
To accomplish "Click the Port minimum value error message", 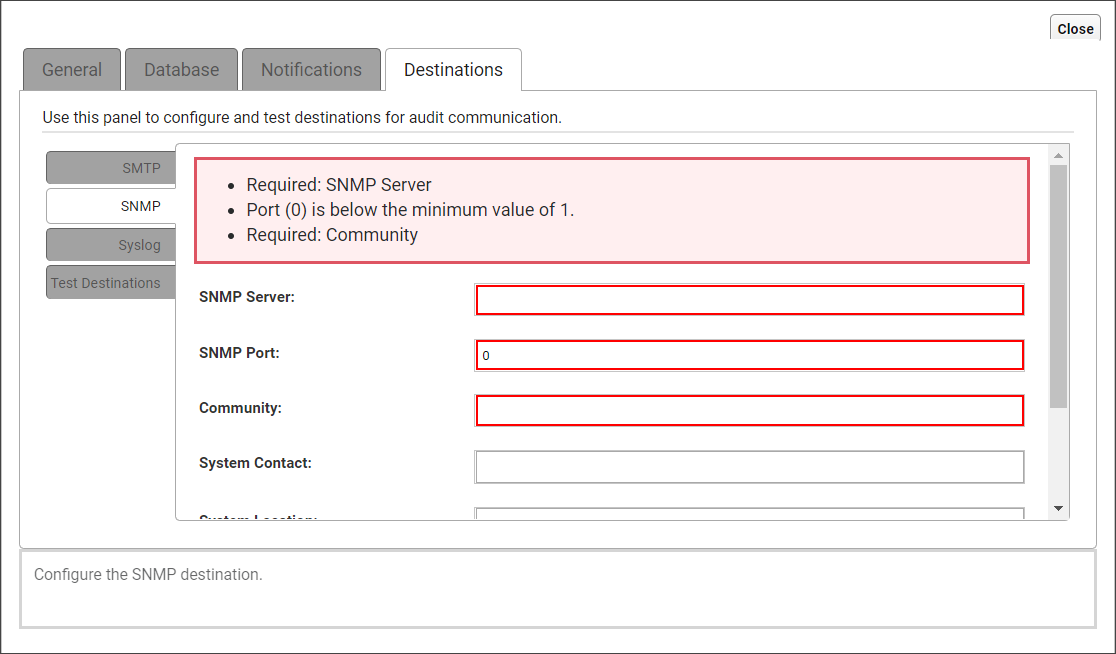I will point(410,210).
